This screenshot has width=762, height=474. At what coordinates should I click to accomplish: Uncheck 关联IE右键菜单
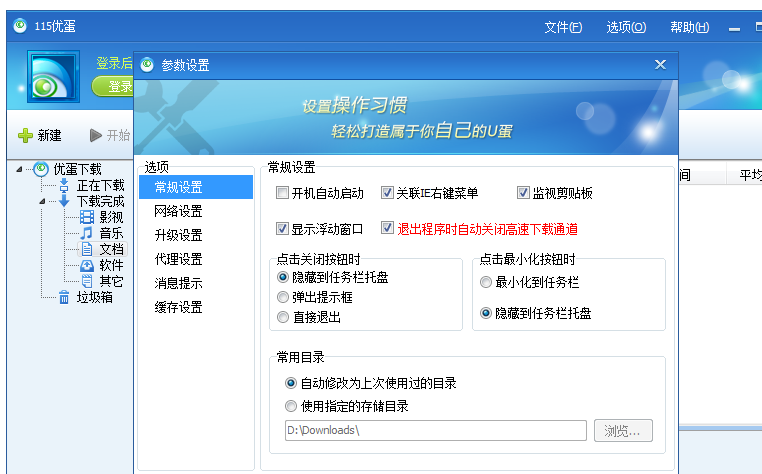tap(387, 193)
